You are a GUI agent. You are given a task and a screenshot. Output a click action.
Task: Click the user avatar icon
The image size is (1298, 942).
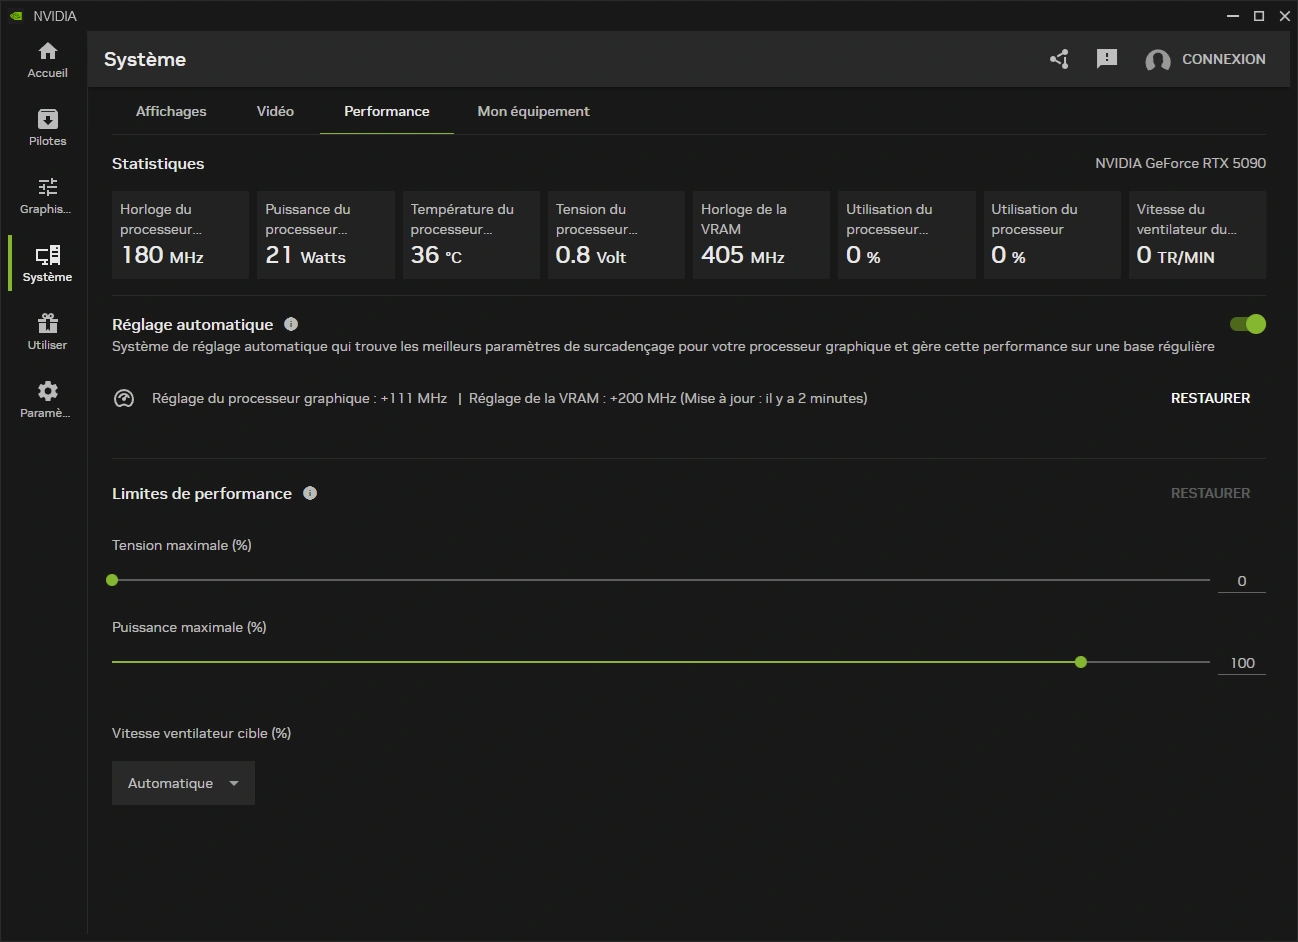click(x=1158, y=60)
